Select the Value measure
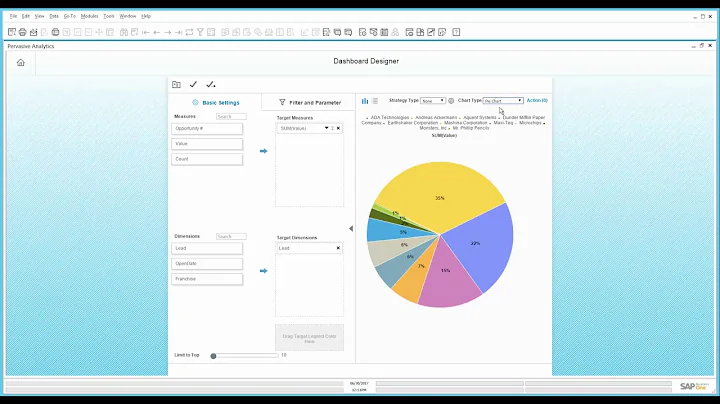 click(207, 144)
